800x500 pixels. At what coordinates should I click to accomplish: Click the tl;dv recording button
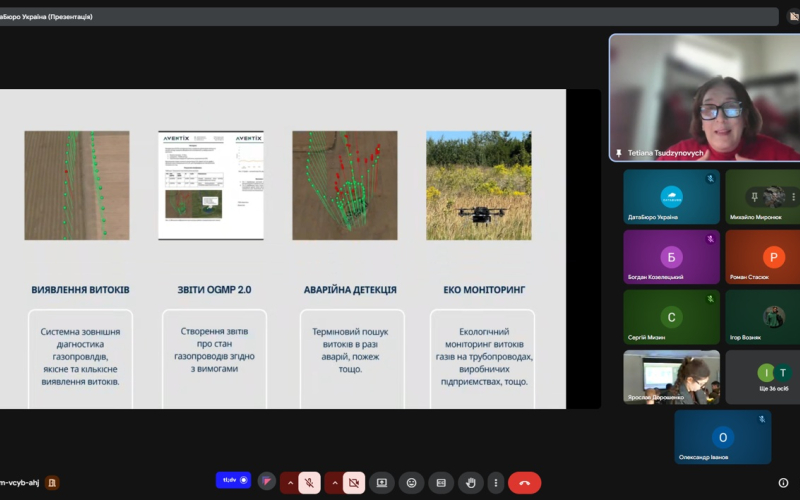(233, 481)
